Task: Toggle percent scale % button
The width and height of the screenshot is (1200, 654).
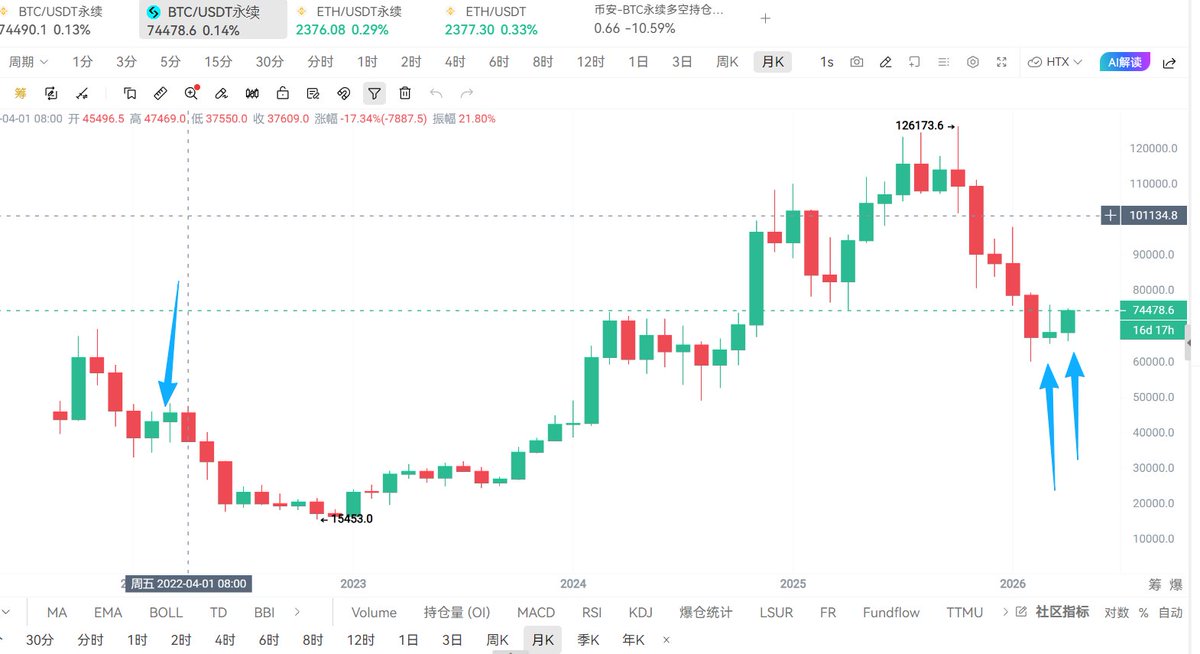Action: [1143, 612]
